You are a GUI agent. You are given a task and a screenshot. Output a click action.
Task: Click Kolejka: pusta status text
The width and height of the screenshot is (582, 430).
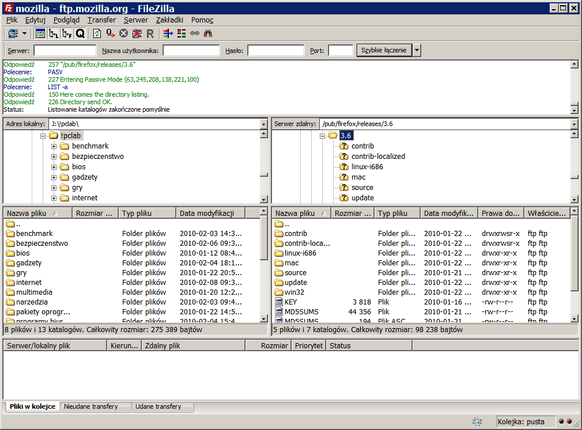pos(521,422)
